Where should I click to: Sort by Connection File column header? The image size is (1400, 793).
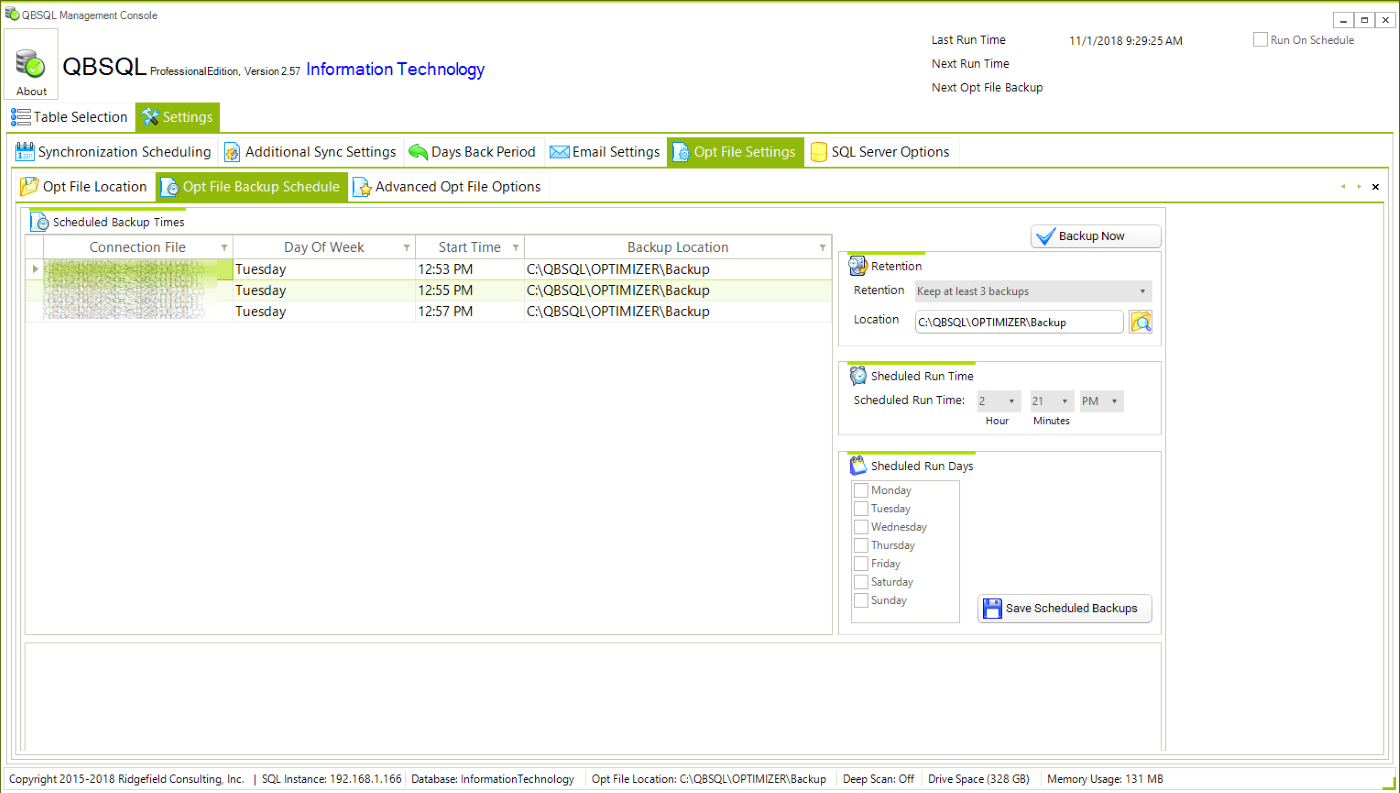[x=138, y=248]
